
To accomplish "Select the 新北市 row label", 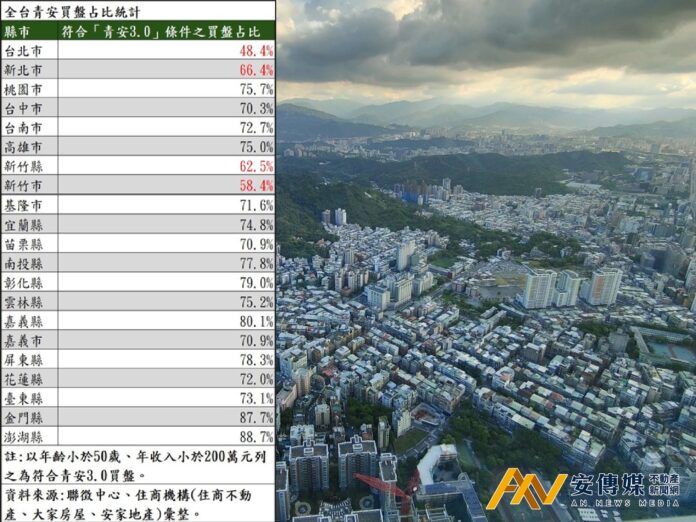I will pyautogui.click(x=23, y=70).
